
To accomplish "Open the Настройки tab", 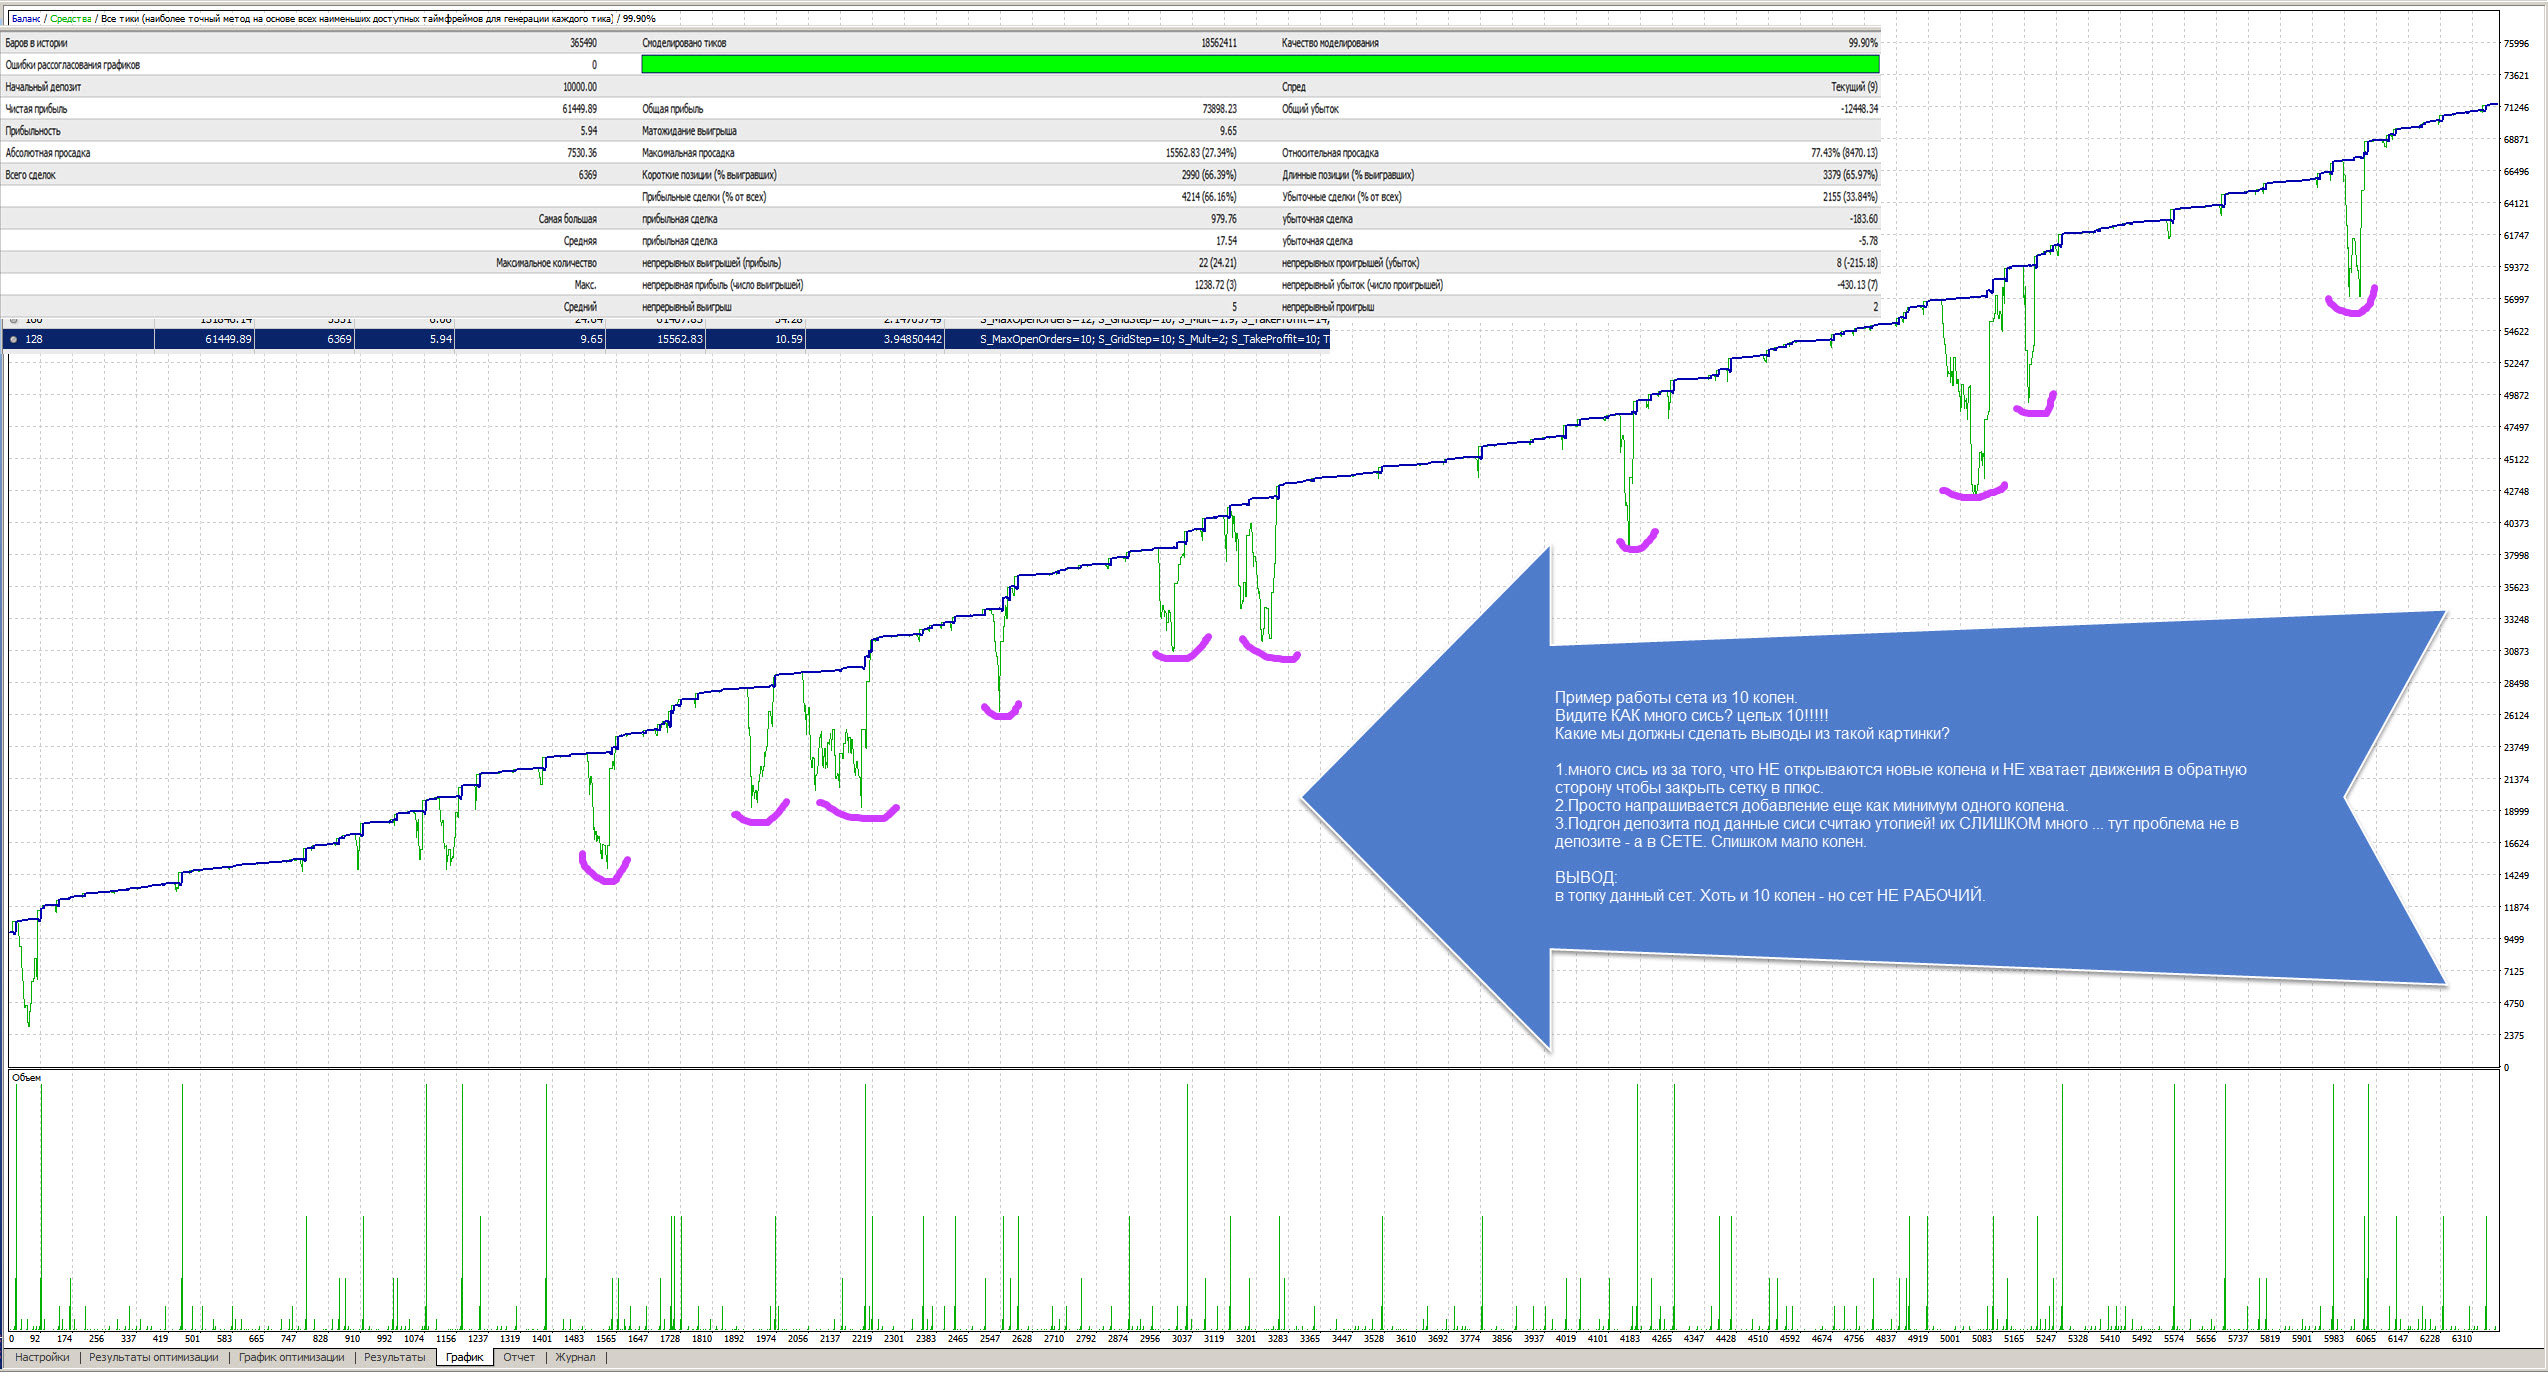I will [42, 1357].
